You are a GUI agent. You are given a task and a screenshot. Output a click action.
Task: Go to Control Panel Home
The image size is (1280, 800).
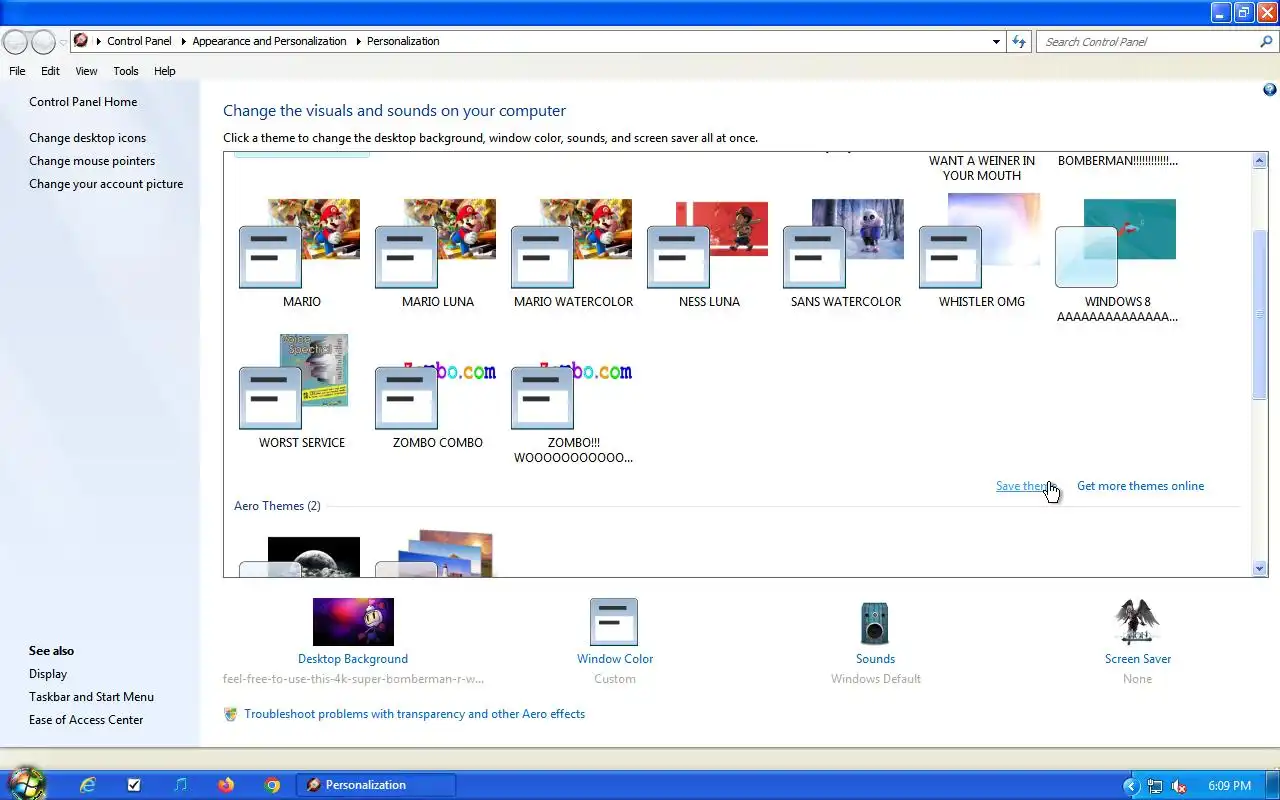click(x=83, y=102)
